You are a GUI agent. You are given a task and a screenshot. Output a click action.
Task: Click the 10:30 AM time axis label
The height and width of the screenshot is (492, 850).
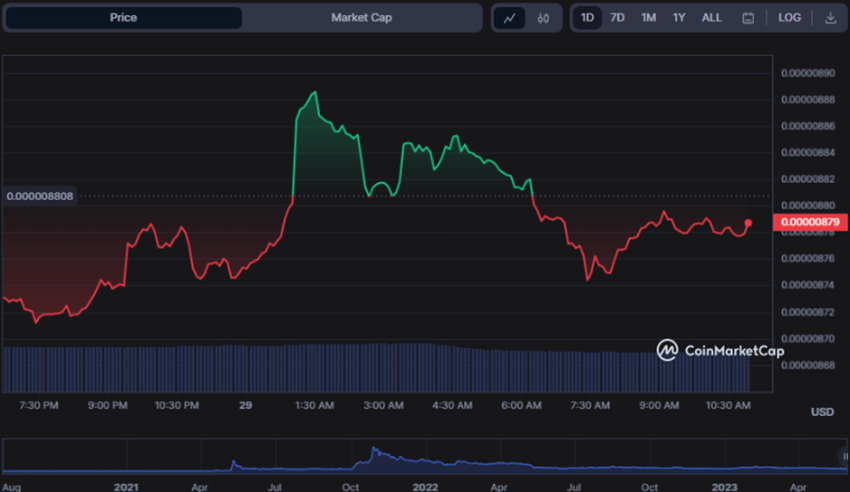pos(728,405)
